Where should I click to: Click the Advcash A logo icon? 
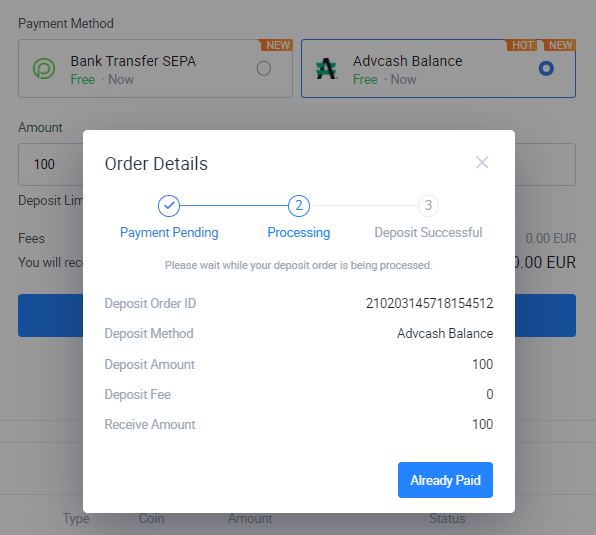(x=327, y=69)
